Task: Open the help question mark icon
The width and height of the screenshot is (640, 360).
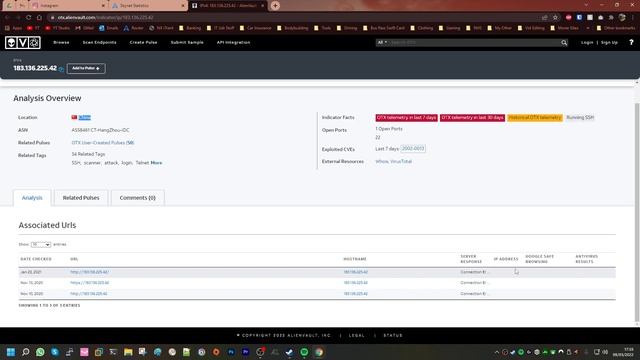Action: coord(631,42)
